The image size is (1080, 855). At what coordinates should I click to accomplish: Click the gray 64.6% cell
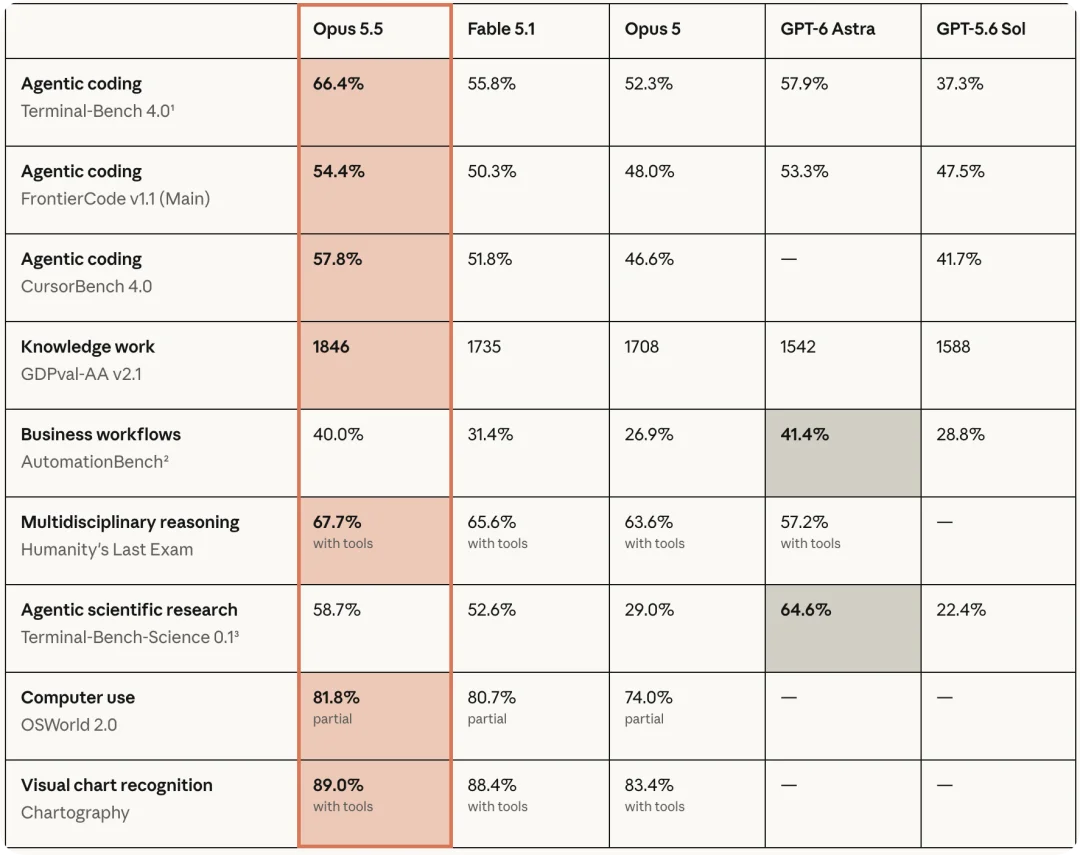[x=843, y=628]
